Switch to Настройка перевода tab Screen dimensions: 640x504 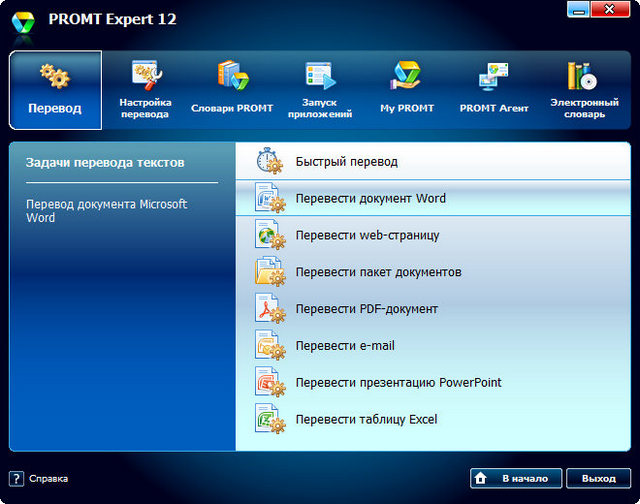(x=145, y=90)
